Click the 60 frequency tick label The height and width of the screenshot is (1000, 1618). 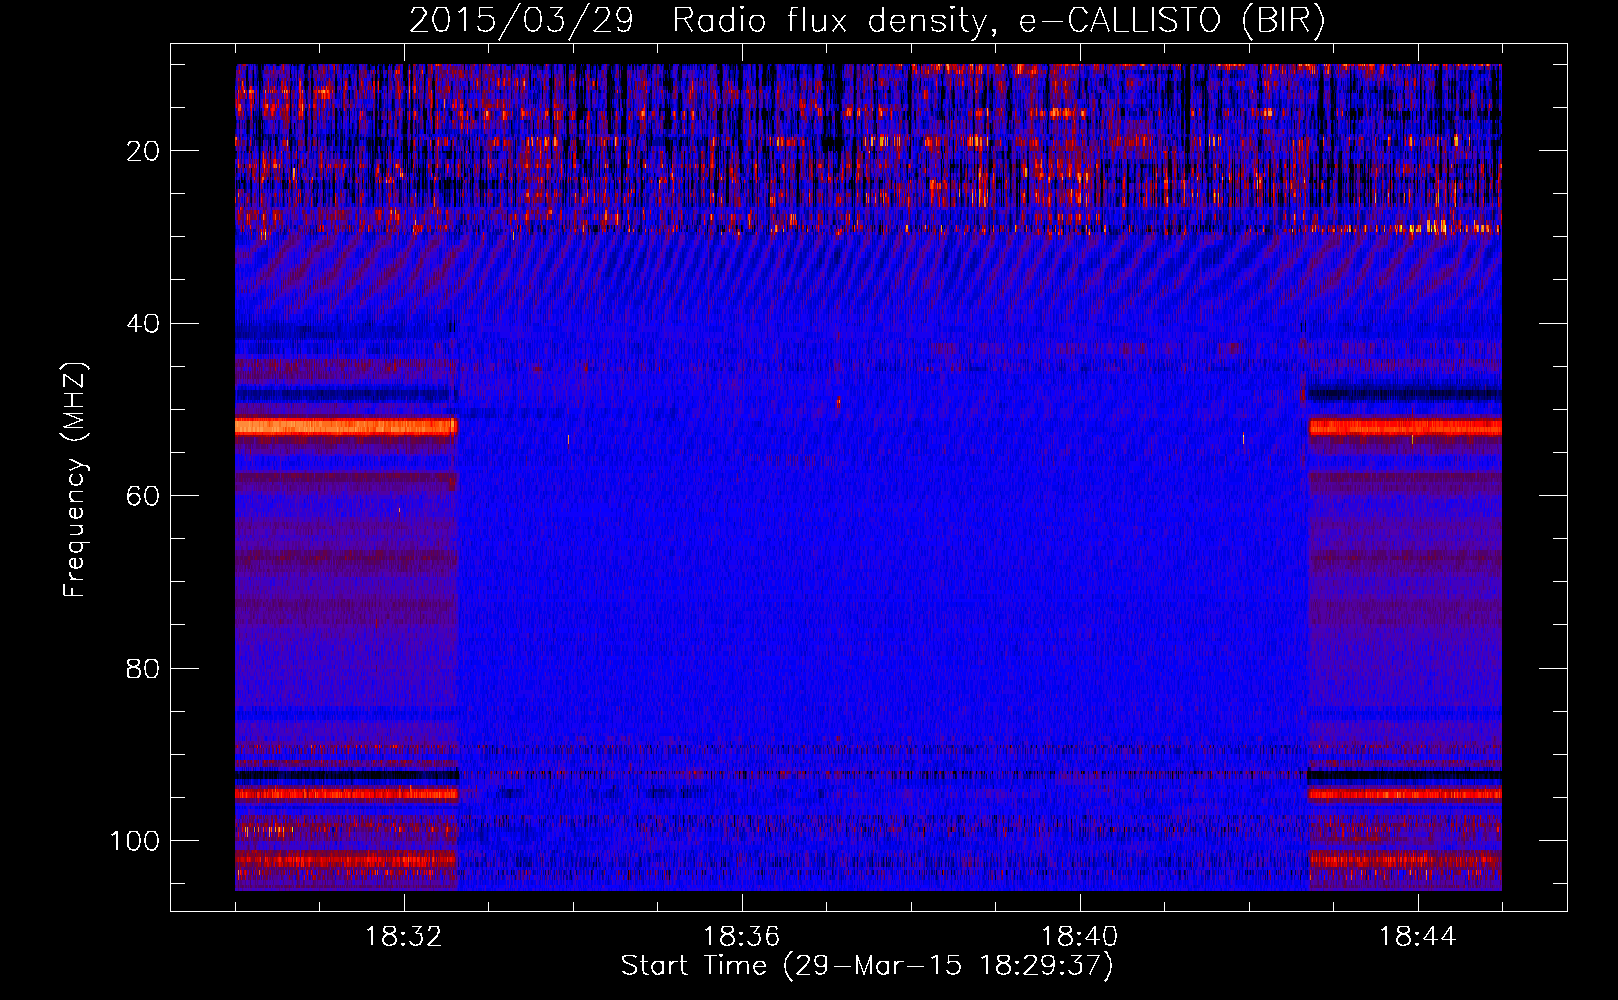click(143, 496)
